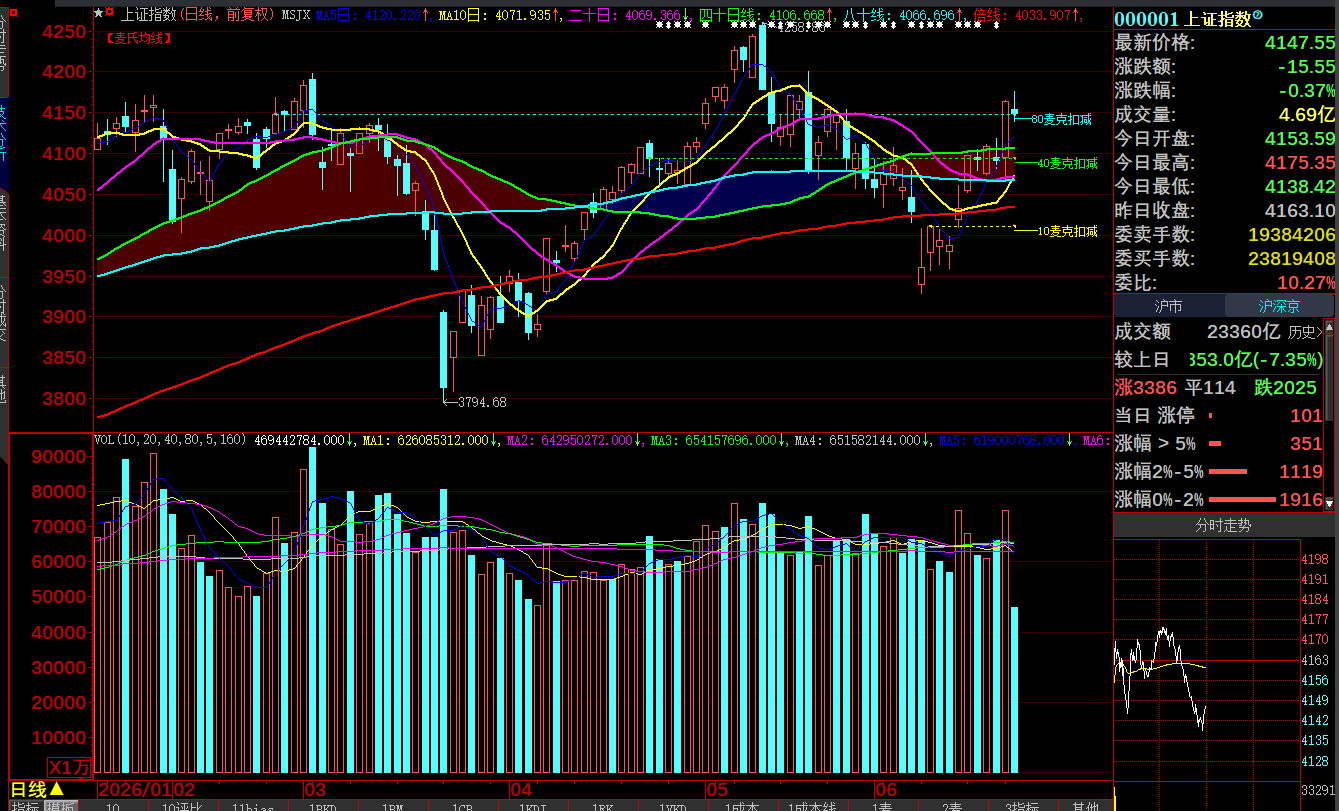Screen dimensions: 1339x811
Task: Click the 涨幅0%-2% progress bar
Action: click(1242, 499)
